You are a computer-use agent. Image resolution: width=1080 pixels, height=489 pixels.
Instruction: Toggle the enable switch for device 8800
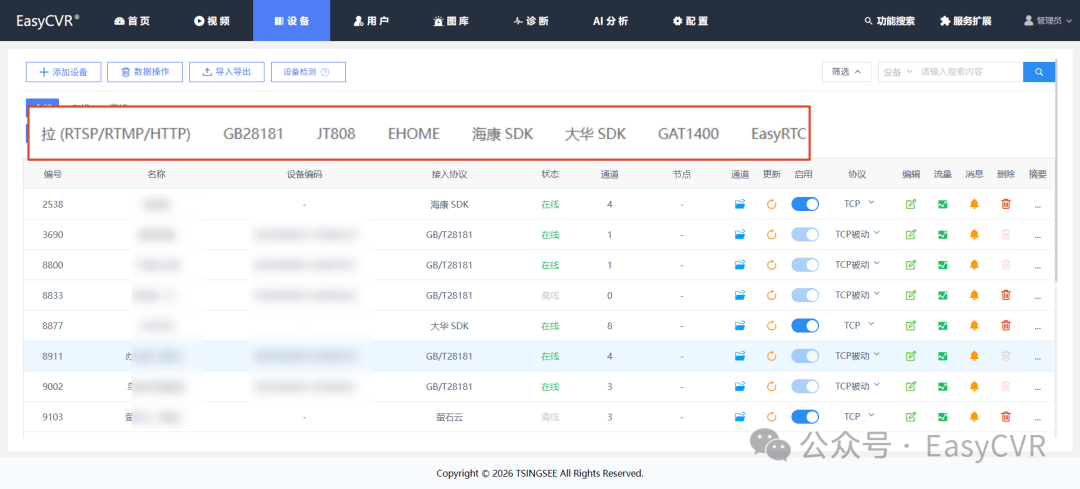pyautogui.click(x=805, y=265)
